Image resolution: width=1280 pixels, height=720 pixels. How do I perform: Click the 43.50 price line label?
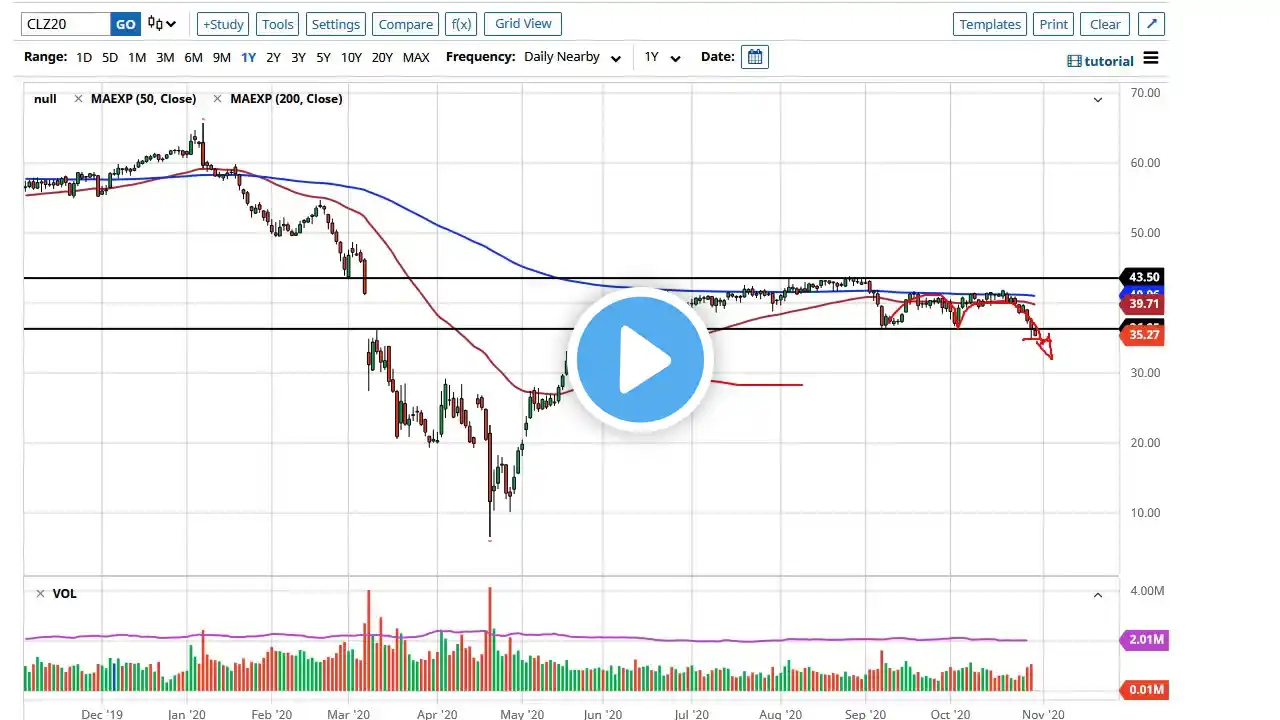click(x=1142, y=277)
